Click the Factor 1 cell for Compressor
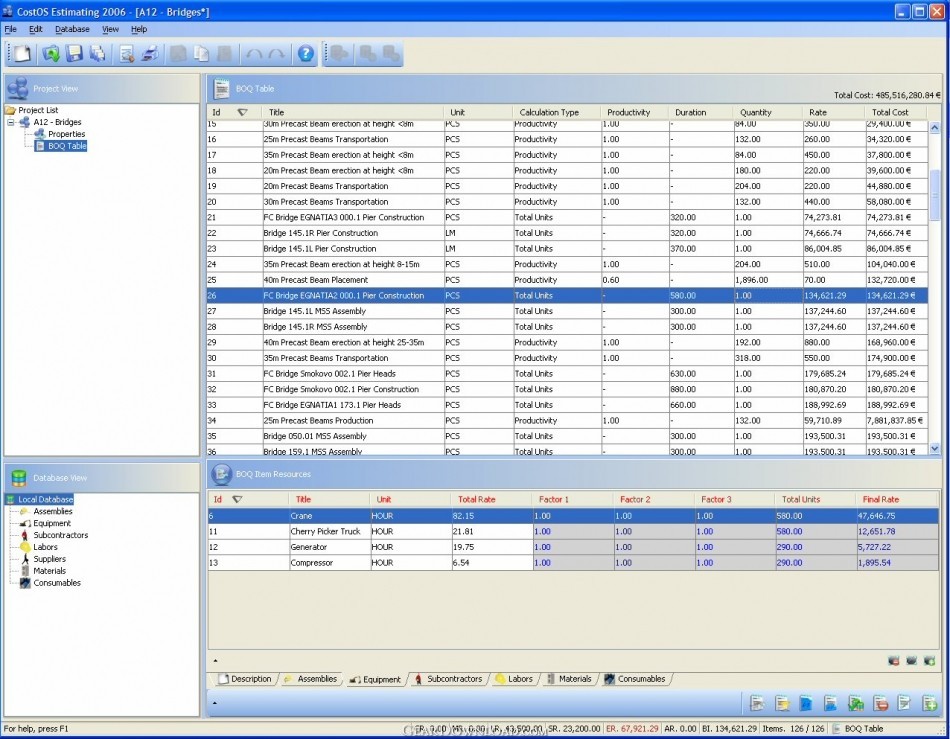Viewport: 950px width, 739px height. [x=573, y=563]
